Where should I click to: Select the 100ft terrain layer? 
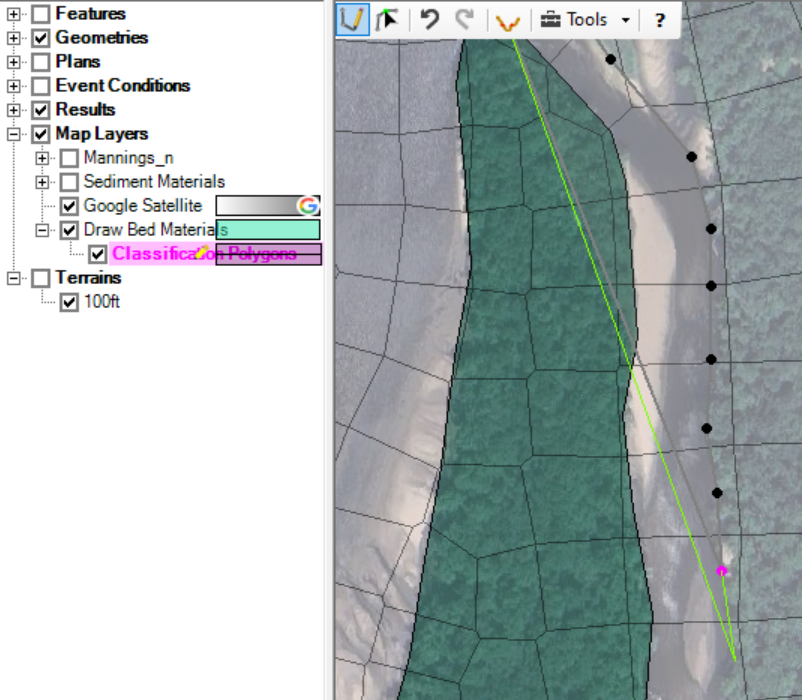tap(101, 302)
